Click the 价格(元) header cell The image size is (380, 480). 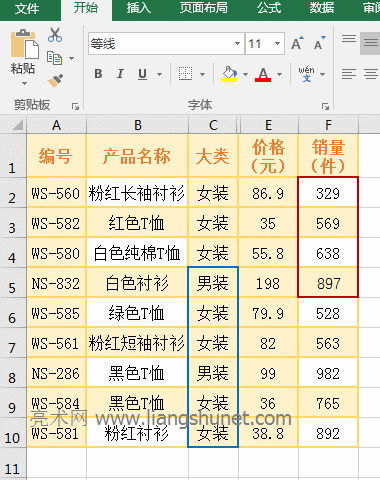point(268,156)
